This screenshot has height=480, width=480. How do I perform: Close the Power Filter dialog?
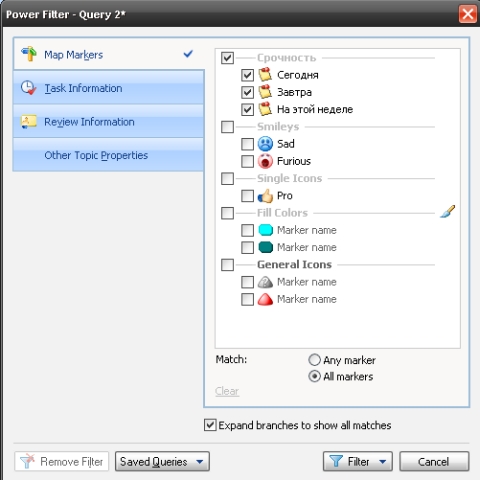coord(468,14)
